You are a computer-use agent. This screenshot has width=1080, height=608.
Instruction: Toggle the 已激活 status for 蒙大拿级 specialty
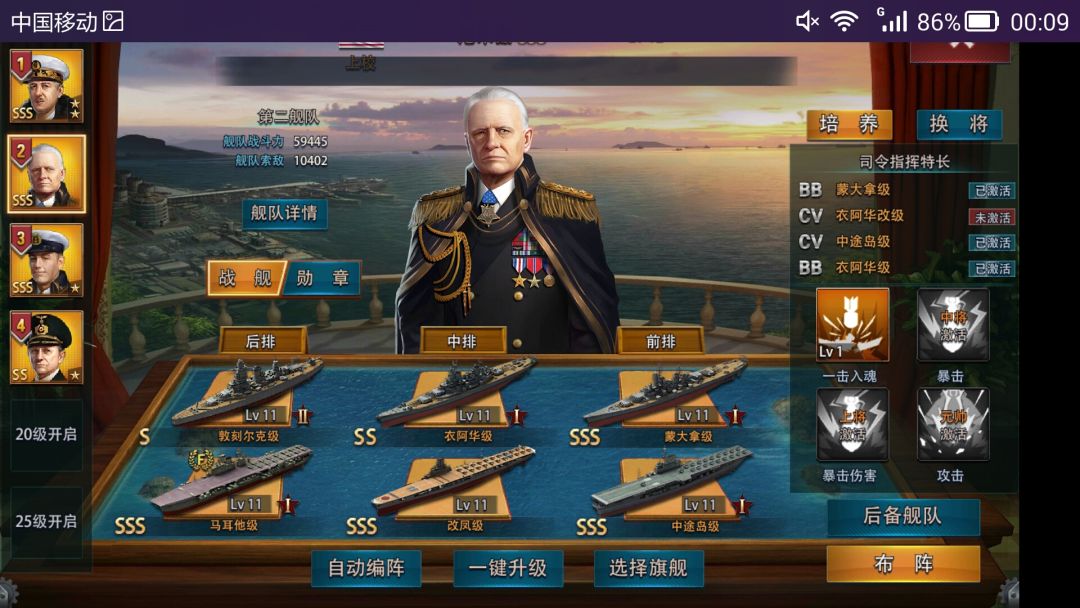tap(992, 191)
